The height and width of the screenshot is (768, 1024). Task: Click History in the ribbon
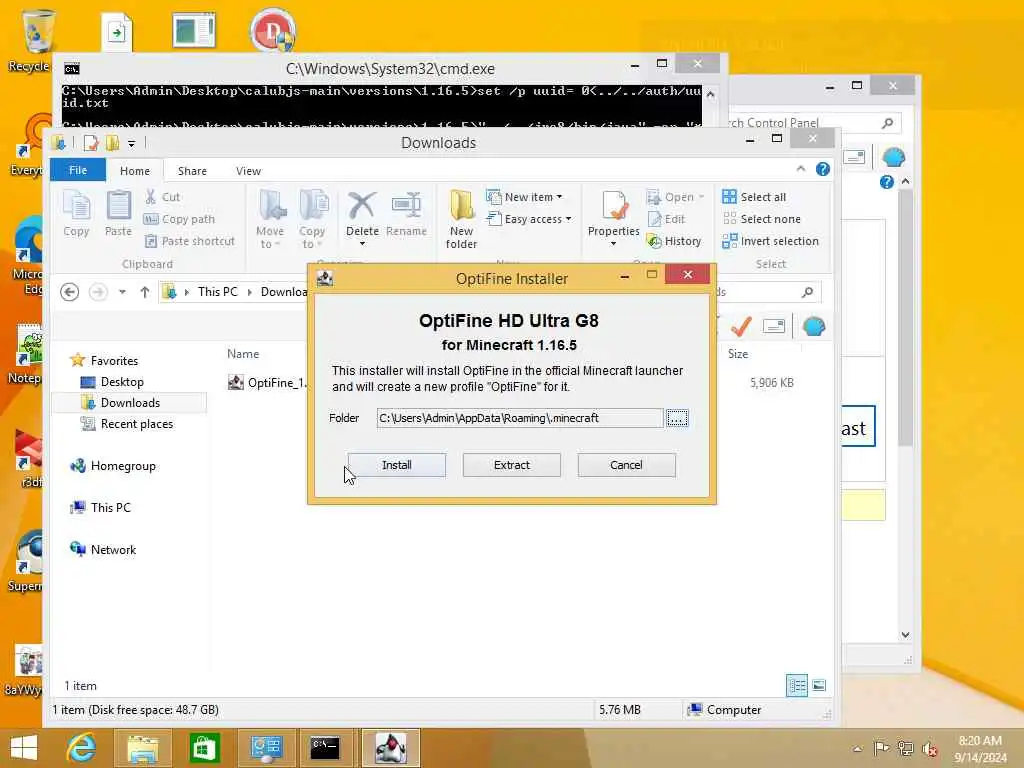click(674, 241)
